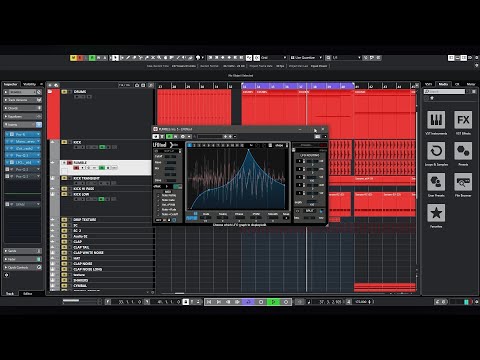Select the Object Selection arrow tool
Viewport: 480px width, 360px height.
(x=115, y=58)
